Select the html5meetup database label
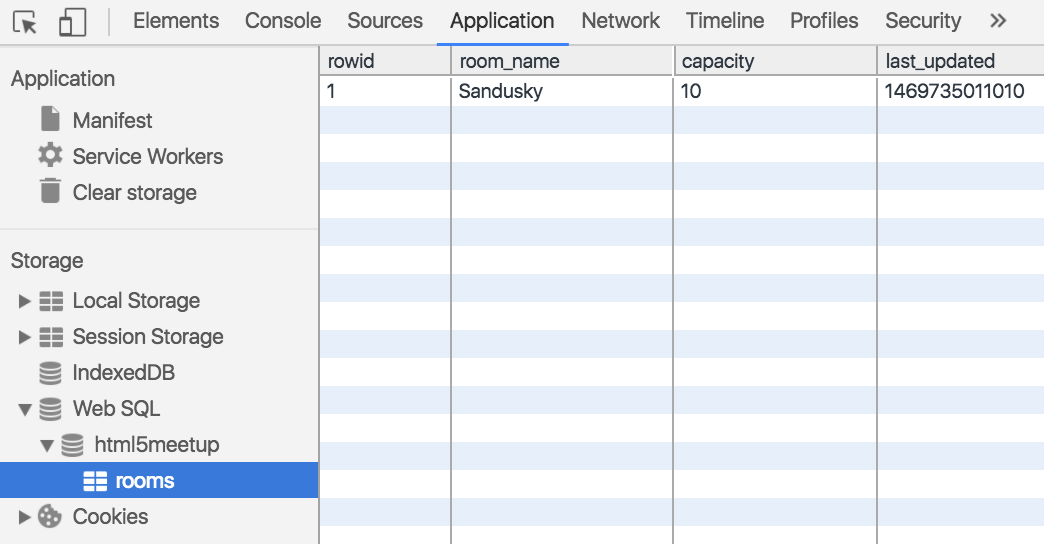 pos(156,445)
